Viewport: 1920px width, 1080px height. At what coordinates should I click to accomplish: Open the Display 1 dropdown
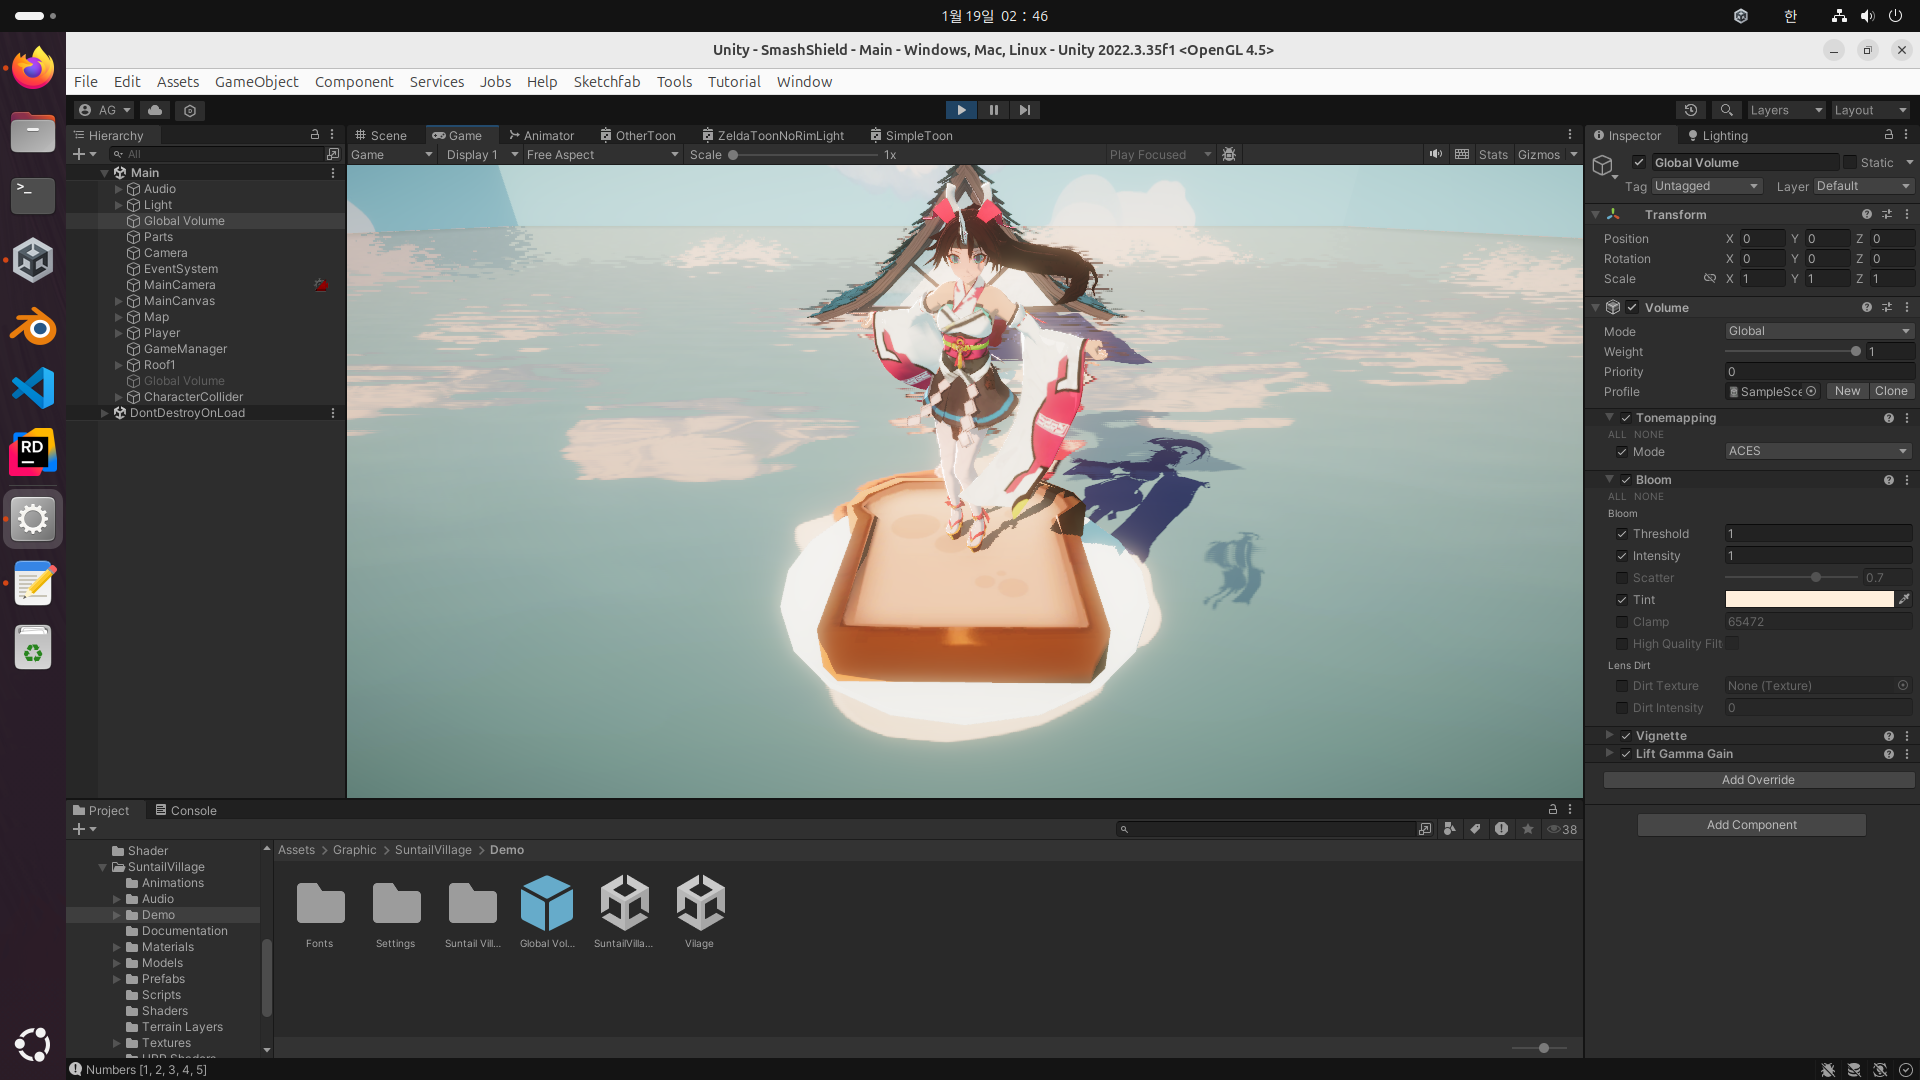(x=482, y=154)
